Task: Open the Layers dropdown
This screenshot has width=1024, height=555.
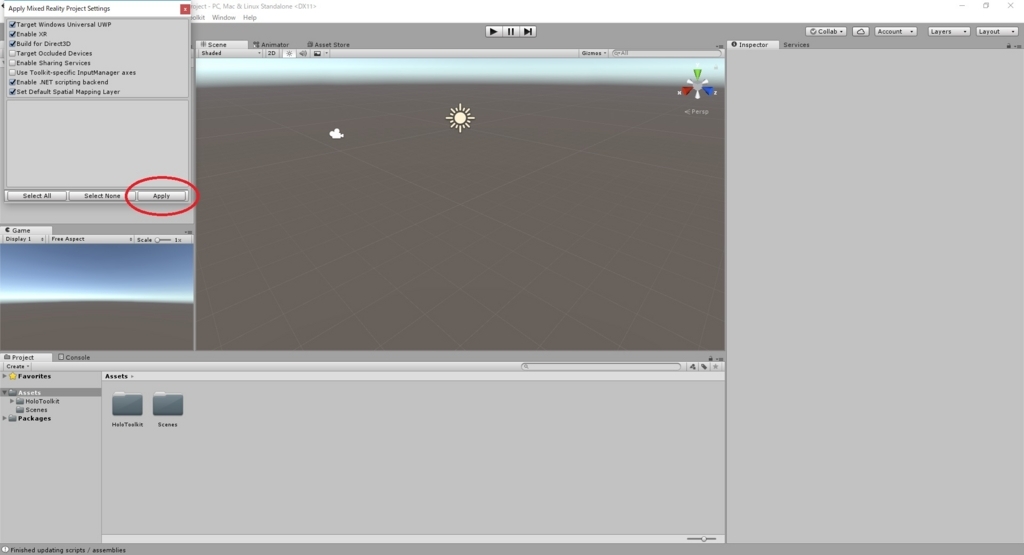Action: [948, 31]
